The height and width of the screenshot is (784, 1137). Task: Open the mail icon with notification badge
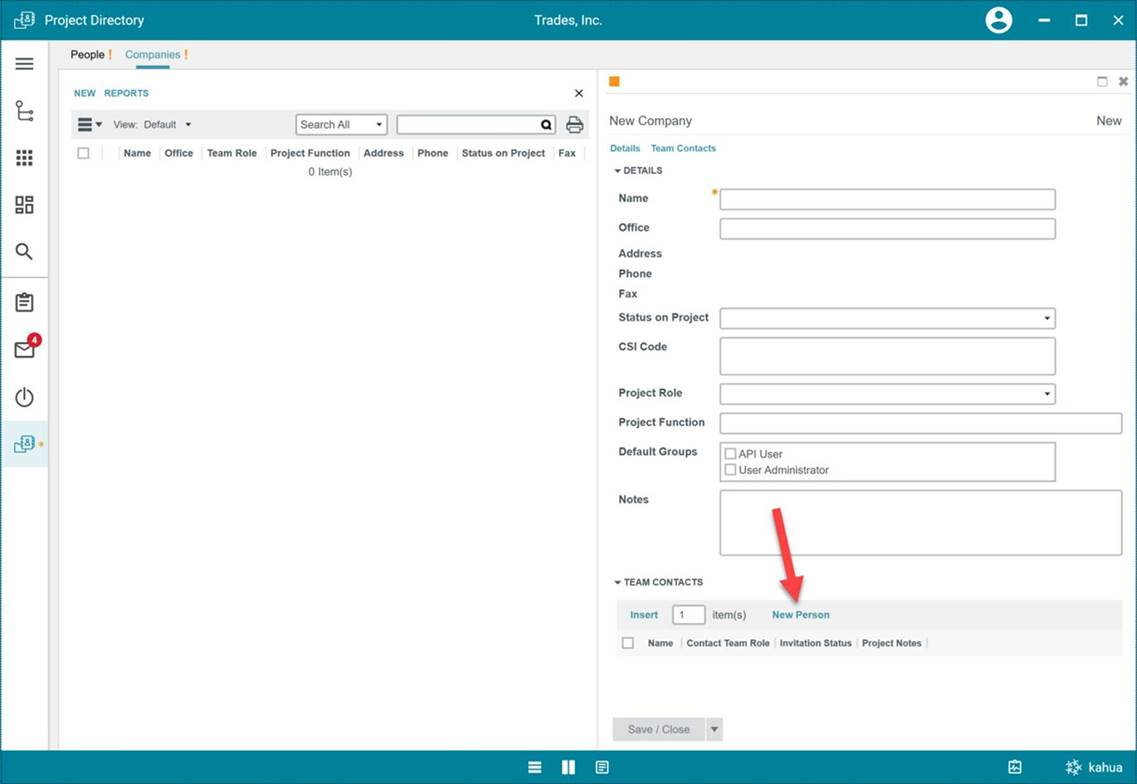click(24, 350)
